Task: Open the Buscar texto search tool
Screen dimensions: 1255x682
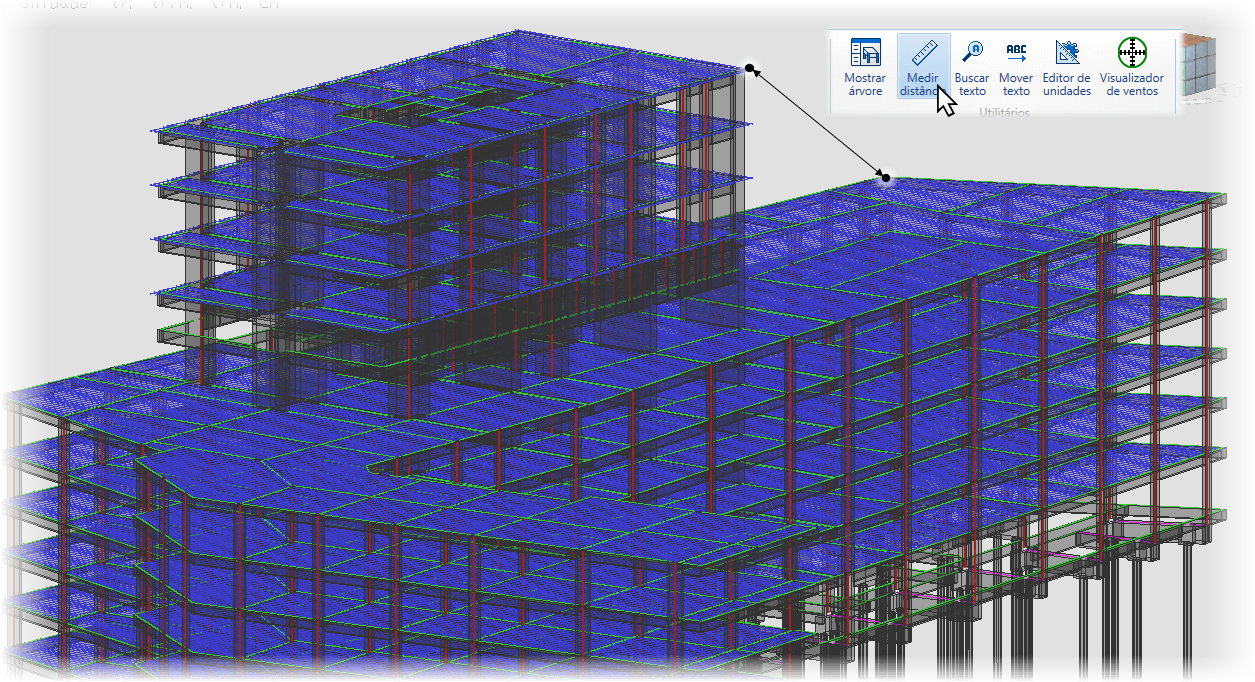Action: [x=971, y=68]
